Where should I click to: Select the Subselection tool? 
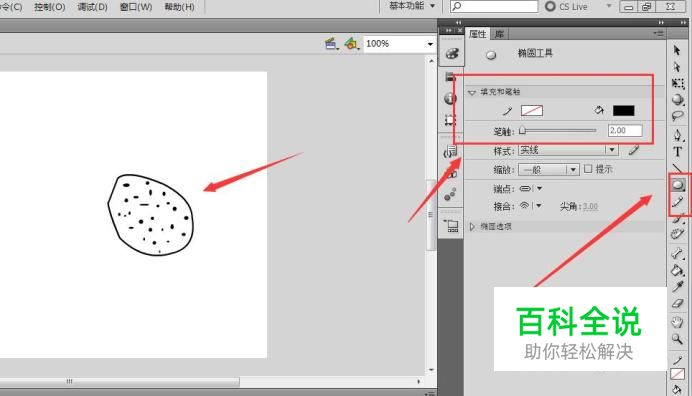677,67
